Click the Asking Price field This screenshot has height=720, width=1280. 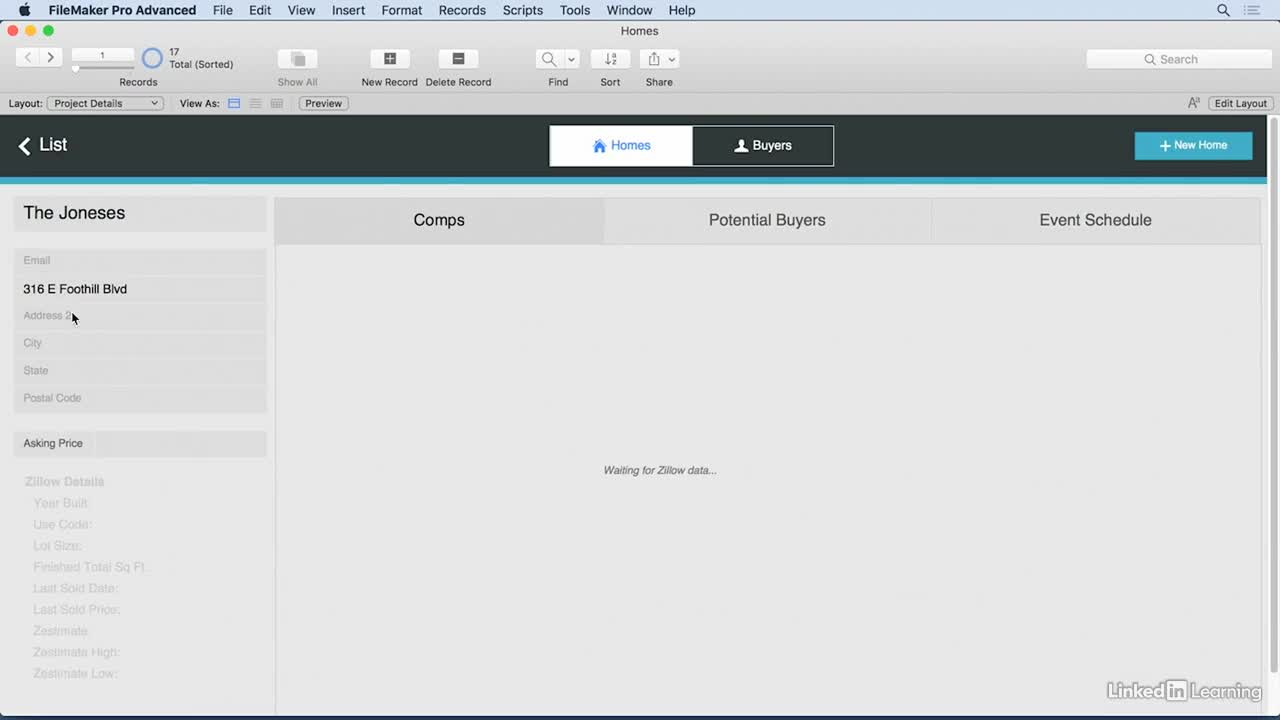coord(181,443)
